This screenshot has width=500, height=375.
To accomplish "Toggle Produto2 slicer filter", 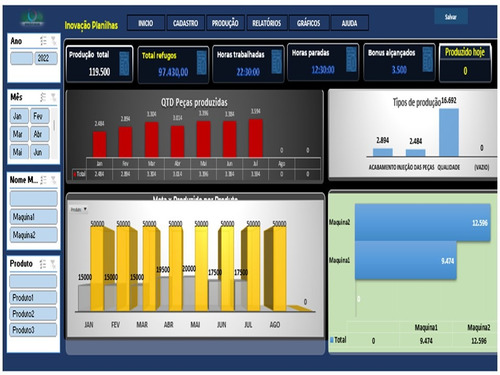I will (x=33, y=314).
